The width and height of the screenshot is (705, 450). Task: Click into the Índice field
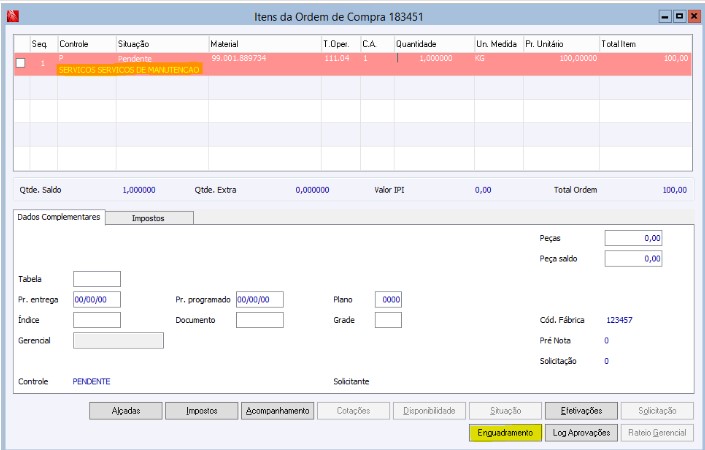point(97,320)
